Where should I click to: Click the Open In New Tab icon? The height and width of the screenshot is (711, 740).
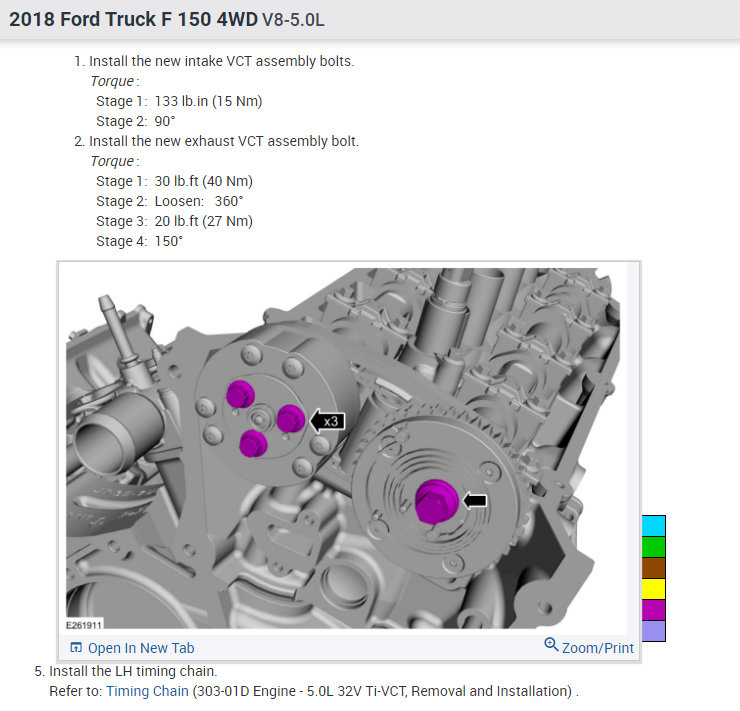pos(76,647)
